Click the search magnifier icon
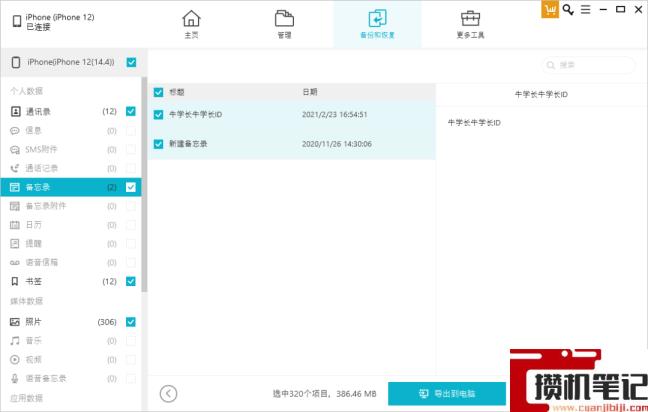 pyautogui.click(x=550, y=65)
